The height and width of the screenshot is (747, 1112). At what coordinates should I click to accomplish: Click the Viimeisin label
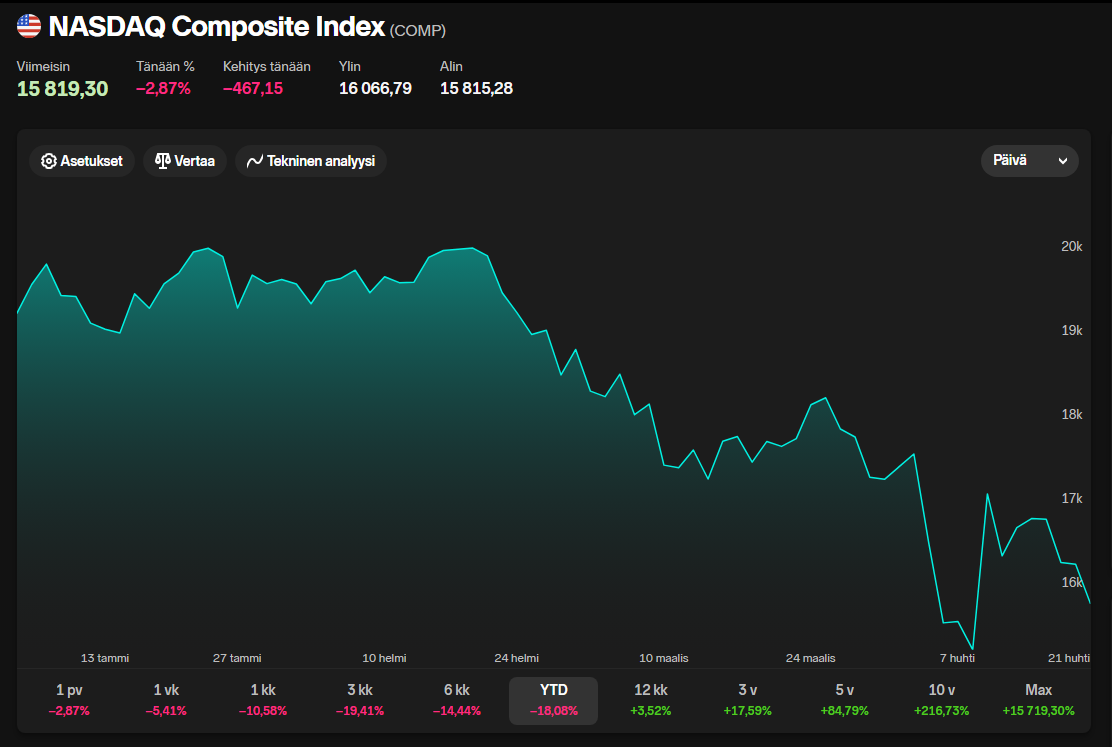tap(43, 67)
